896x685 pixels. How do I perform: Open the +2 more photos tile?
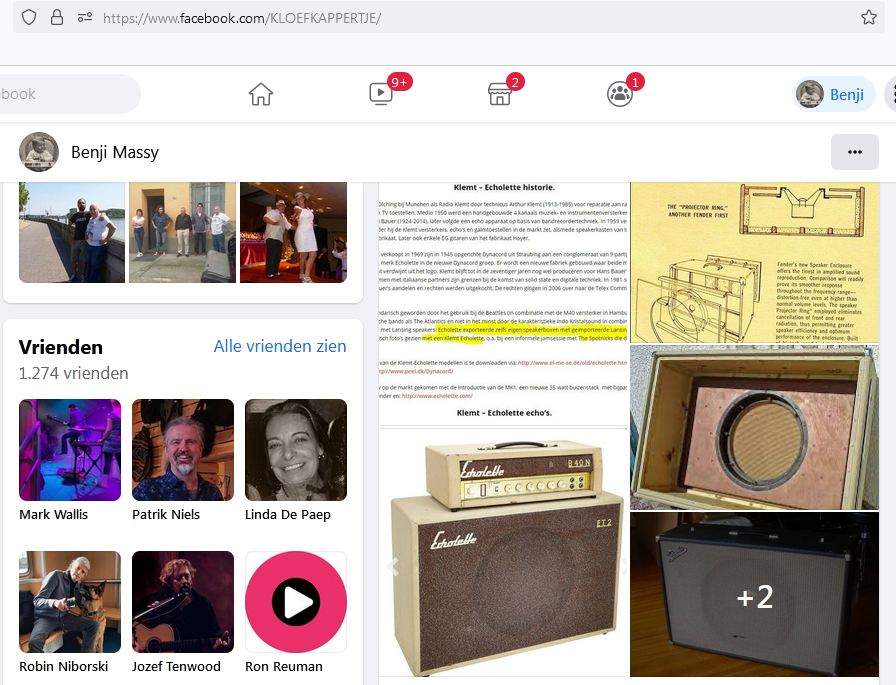coord(754,595)
